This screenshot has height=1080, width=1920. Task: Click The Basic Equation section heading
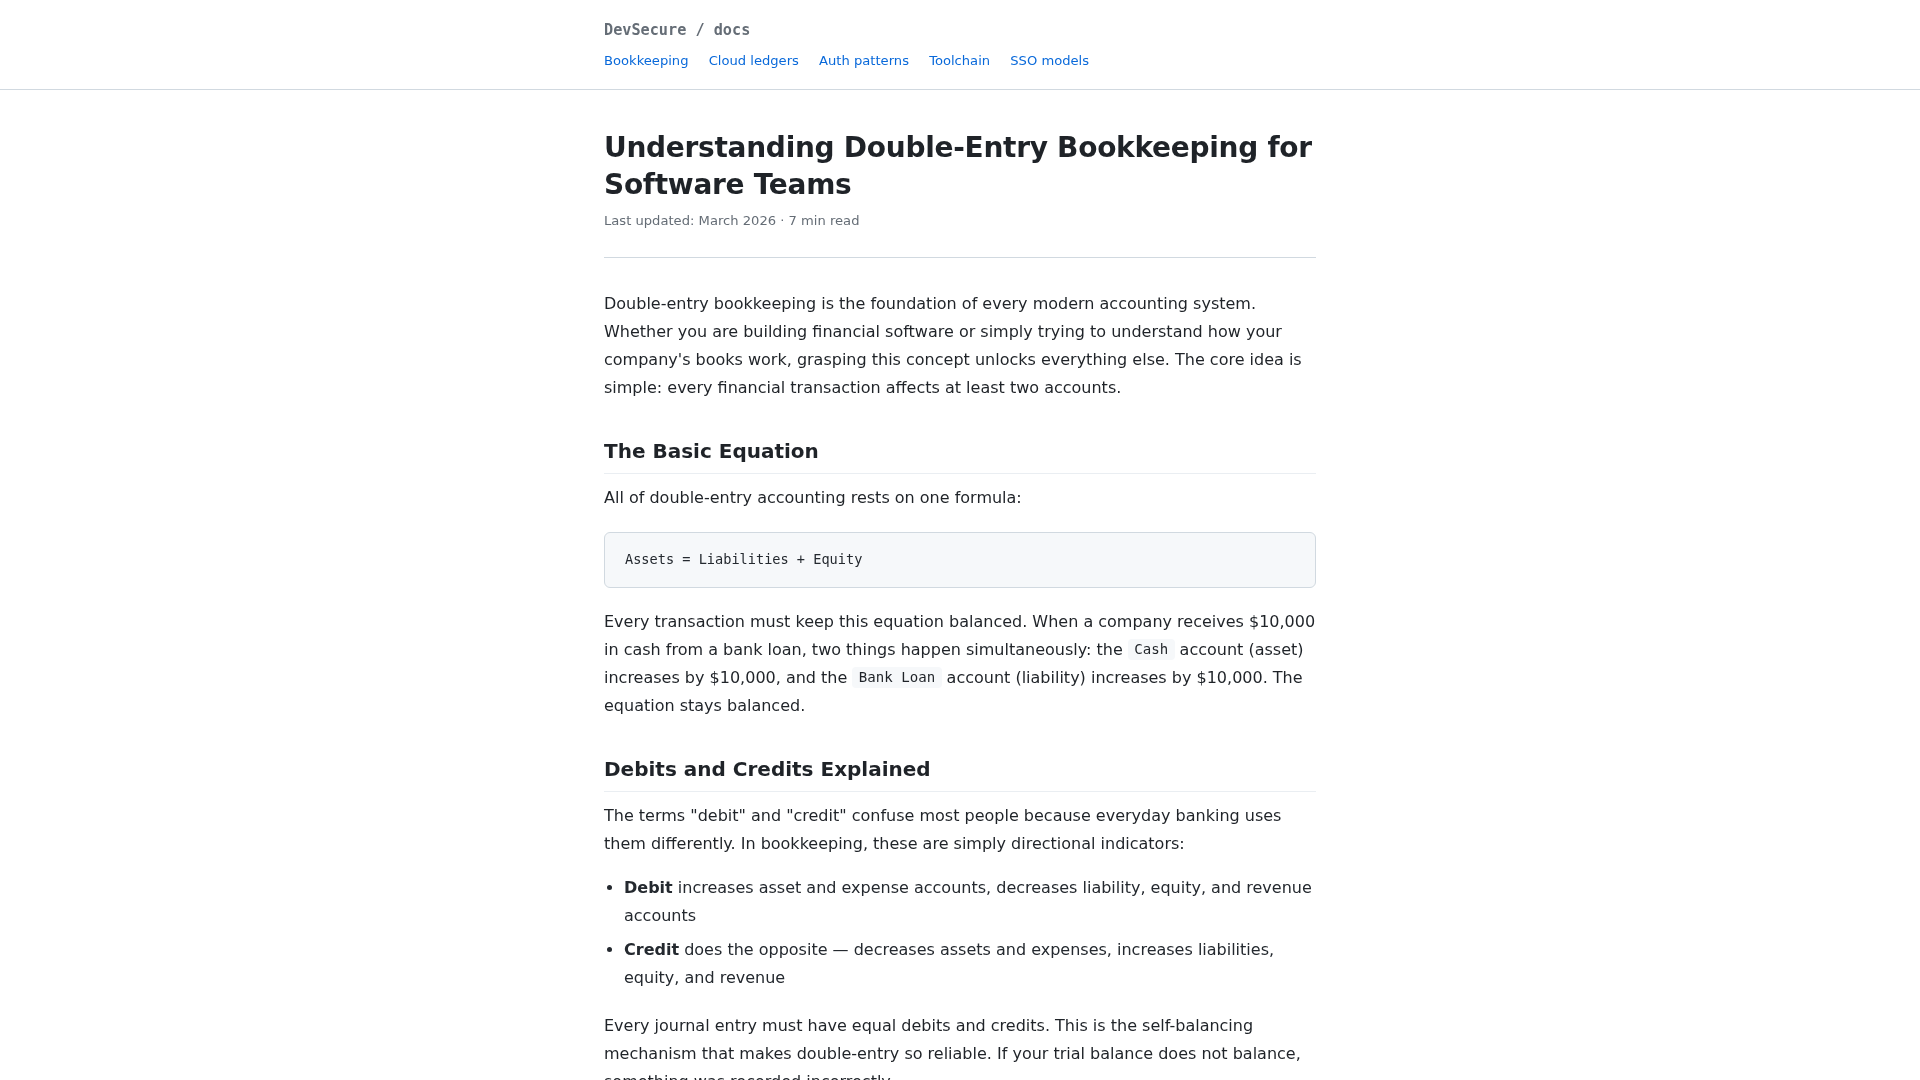pyautogui.click(x=711, y=451)
